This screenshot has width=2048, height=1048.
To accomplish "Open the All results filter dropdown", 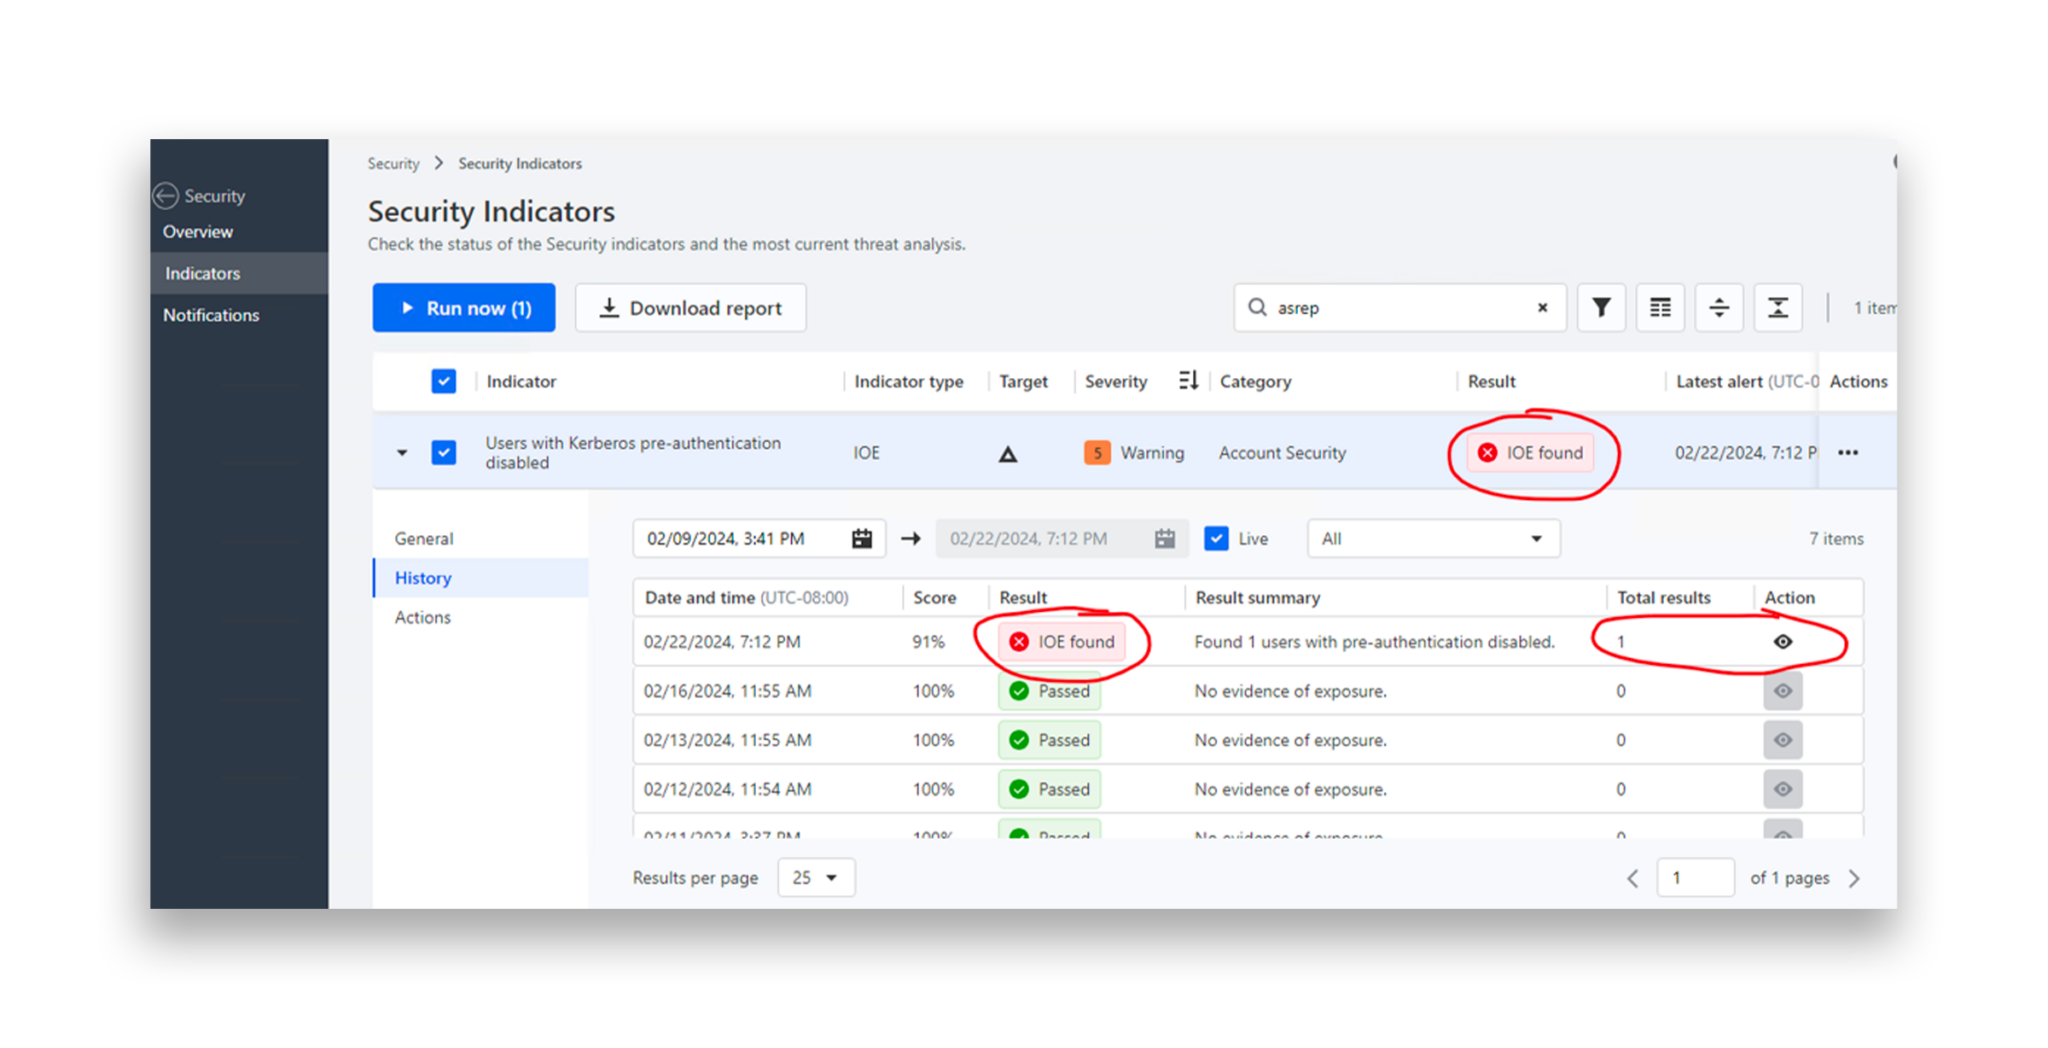I will click(1432, 539).
